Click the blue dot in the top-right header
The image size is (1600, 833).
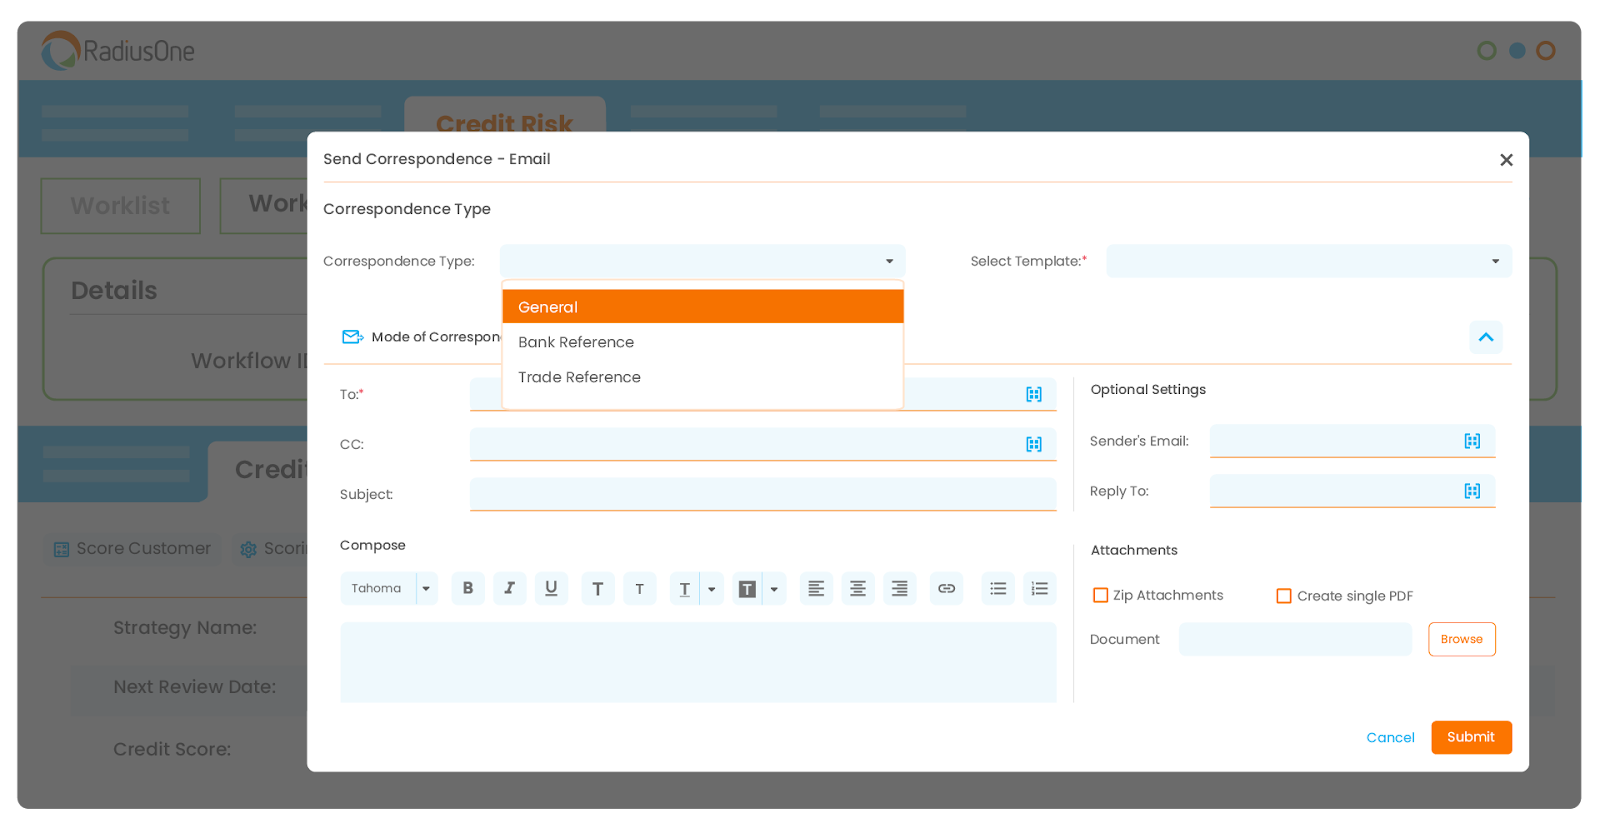click(1517, 51)
